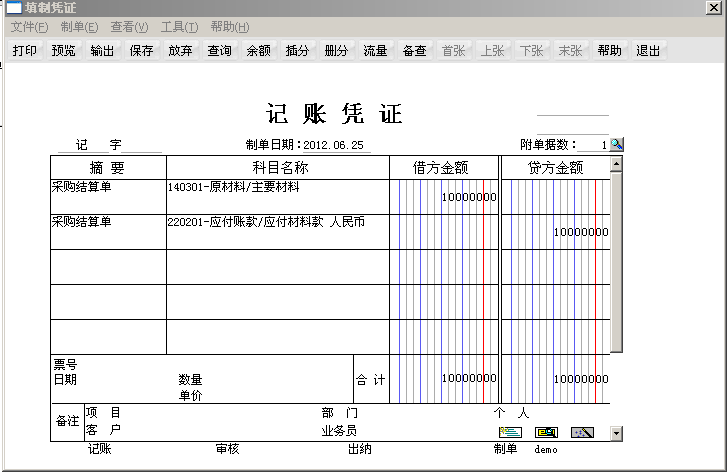
Task: Click the third icon with the pencil
Action: (x=582, y=432)
